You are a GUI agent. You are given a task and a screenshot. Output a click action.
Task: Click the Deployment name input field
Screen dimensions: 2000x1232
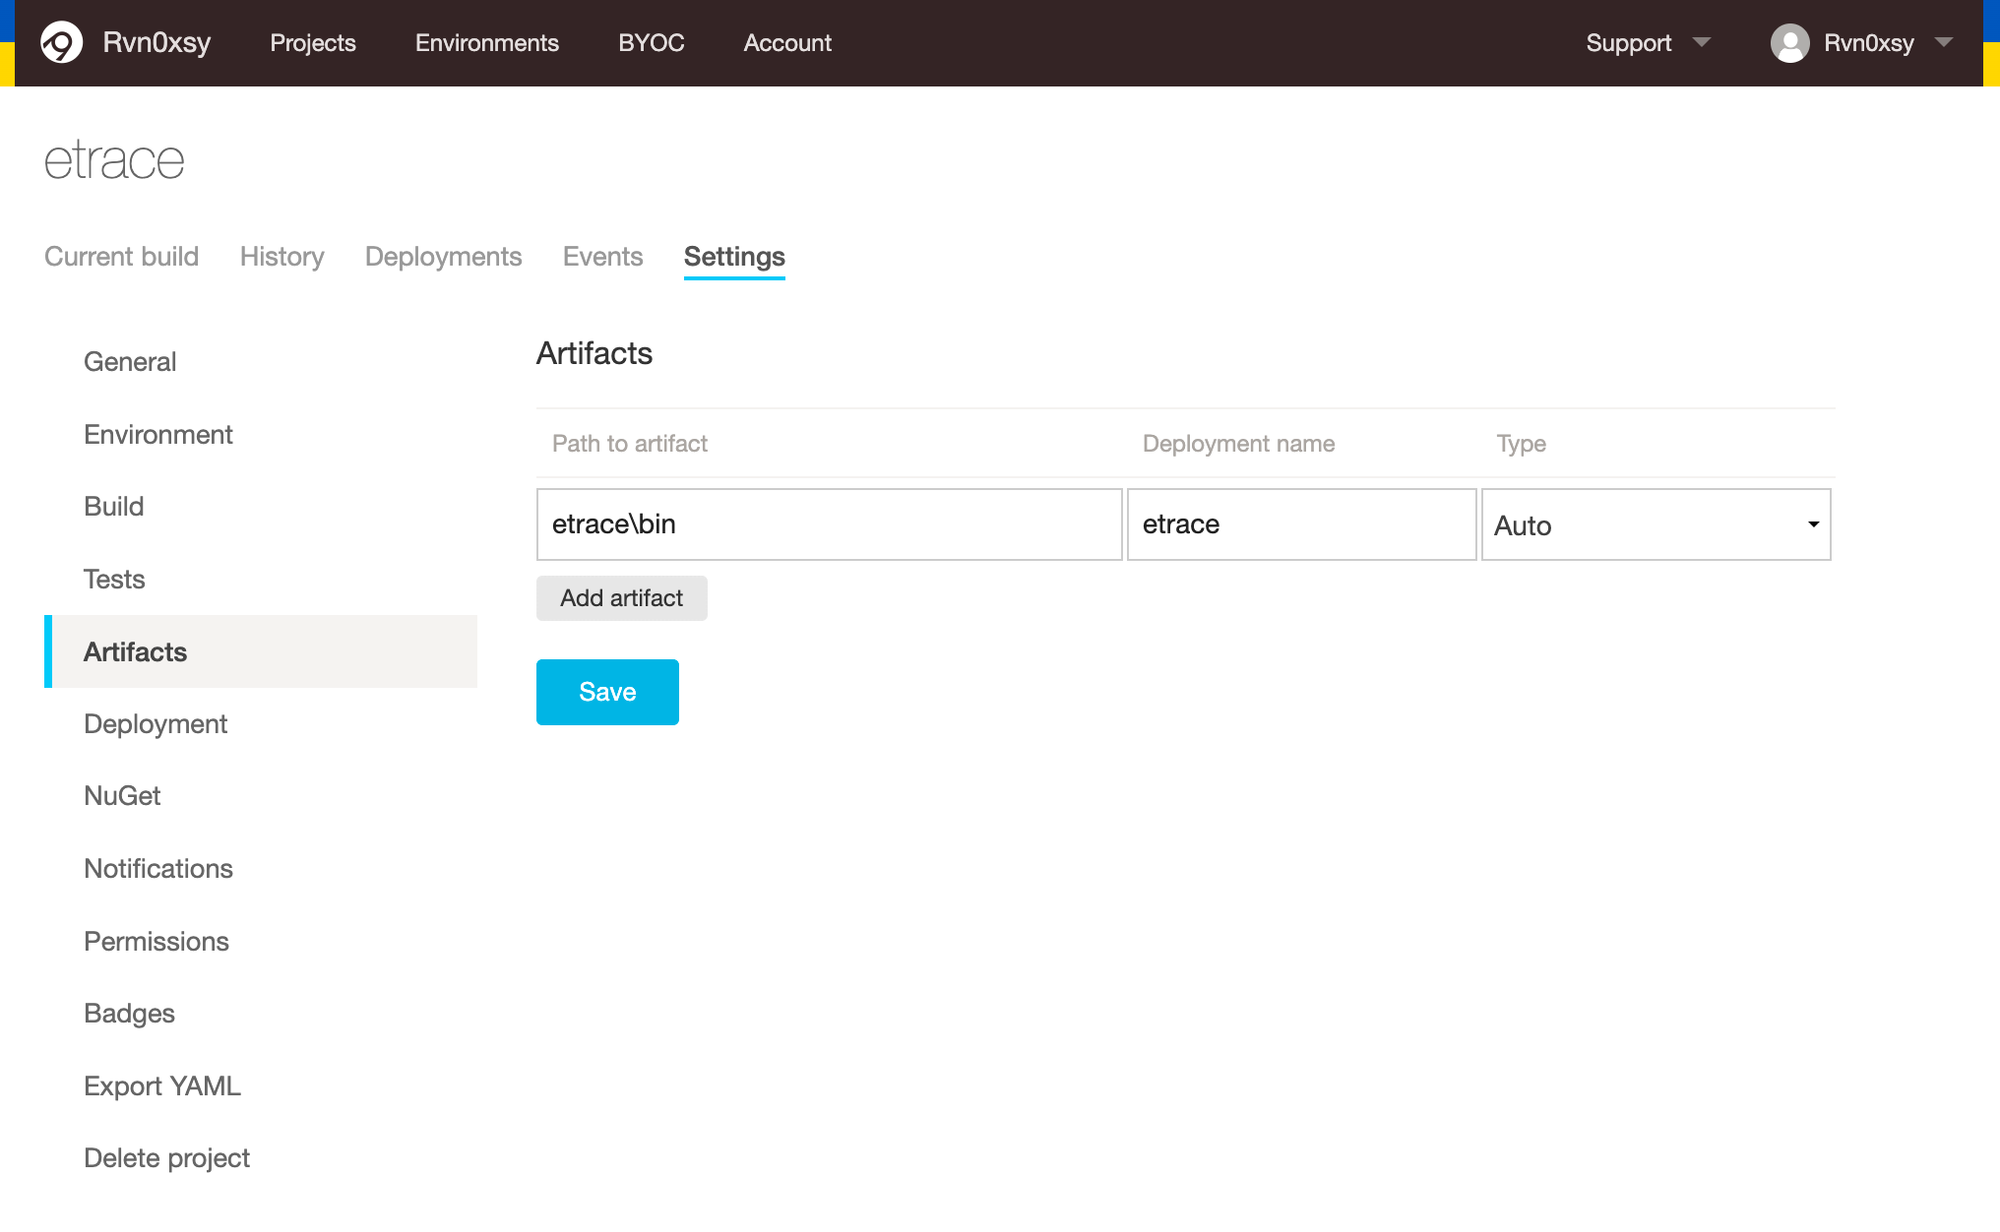pyautogui.click(x=1301, y=525)
